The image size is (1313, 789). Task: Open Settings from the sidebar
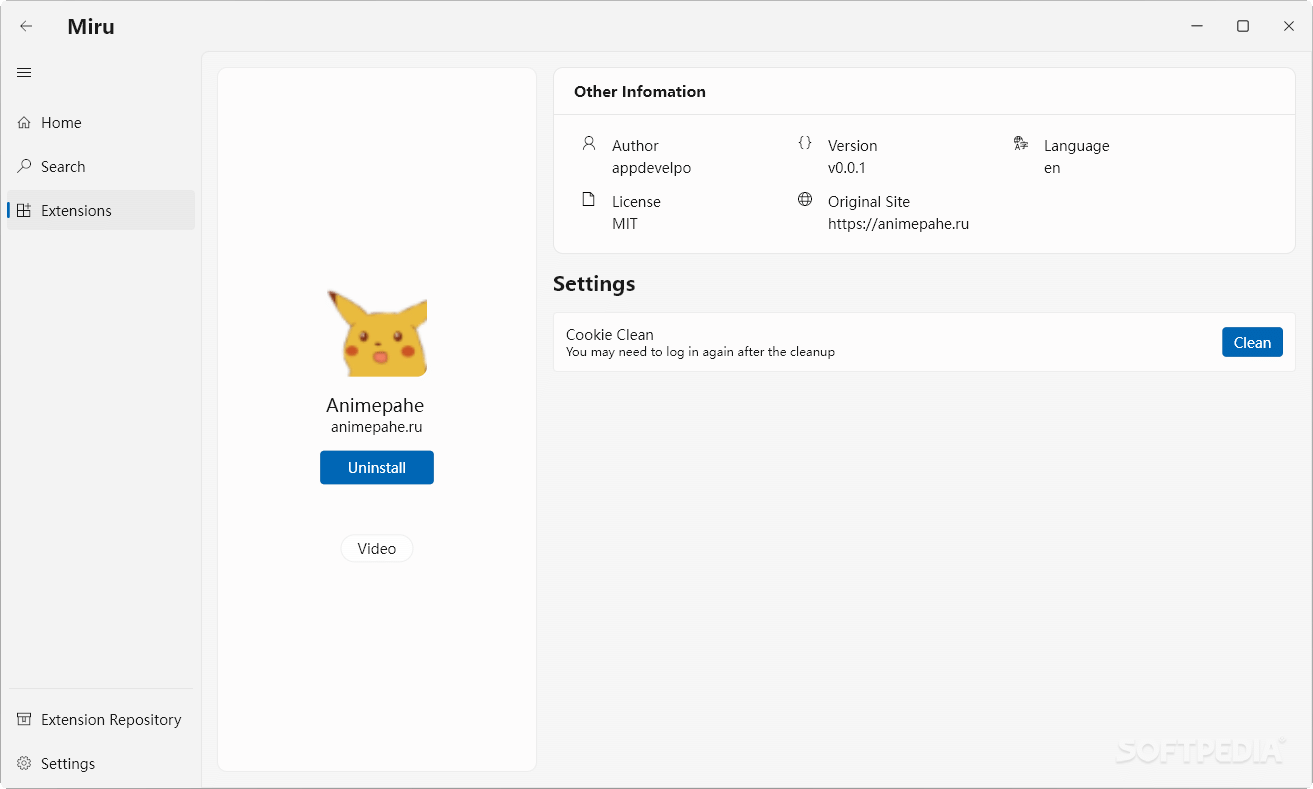(101, 763)
